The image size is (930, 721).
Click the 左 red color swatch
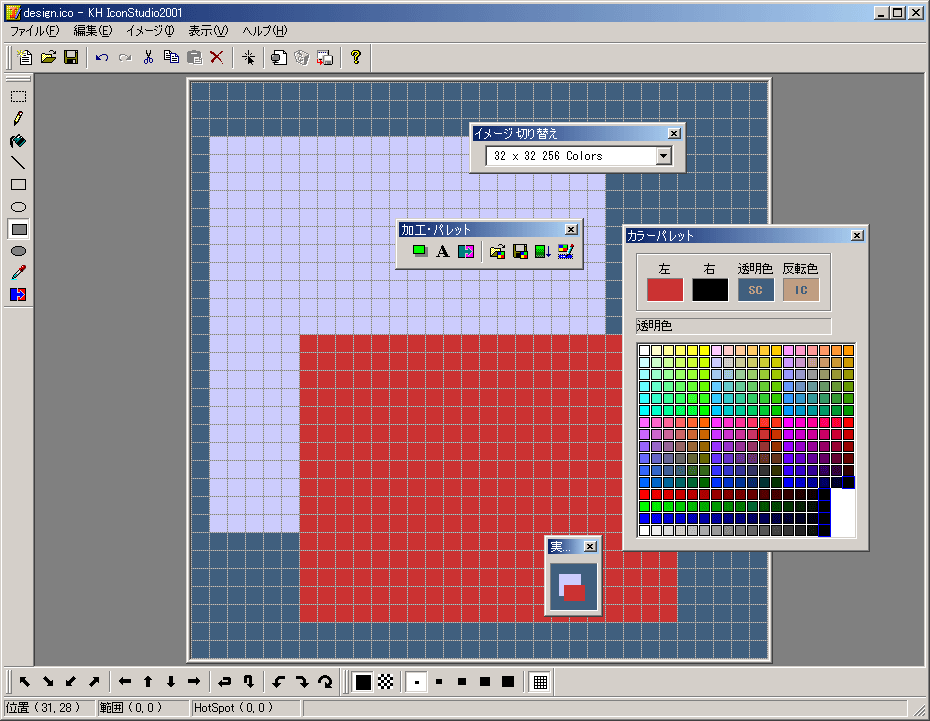pos(665,290)
